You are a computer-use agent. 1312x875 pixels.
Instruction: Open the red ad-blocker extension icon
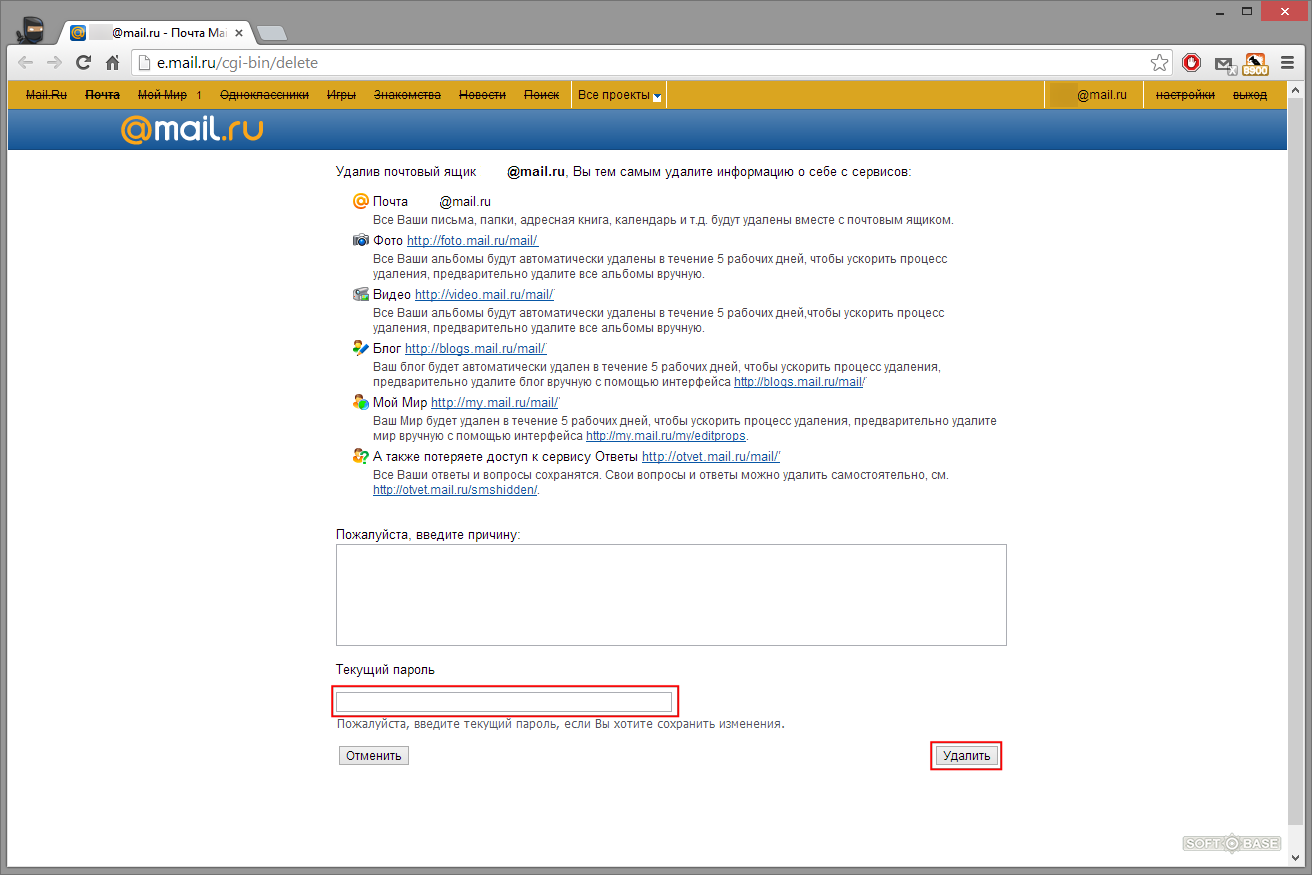[1191, 63]
